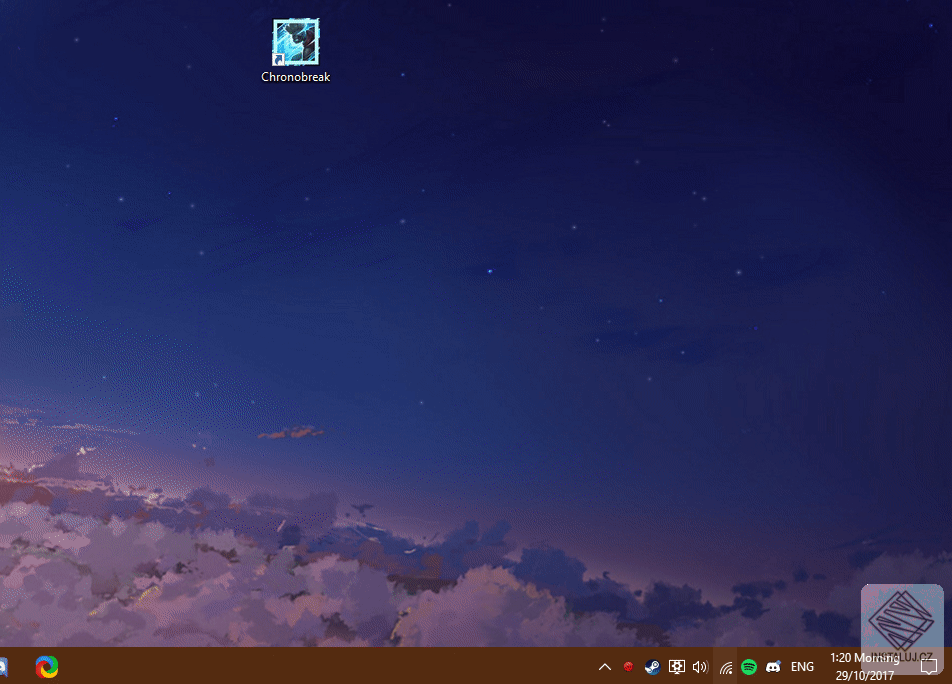Open the volume speaker control
This screenshot has height=684, width=952.
[x=700, y=667]
